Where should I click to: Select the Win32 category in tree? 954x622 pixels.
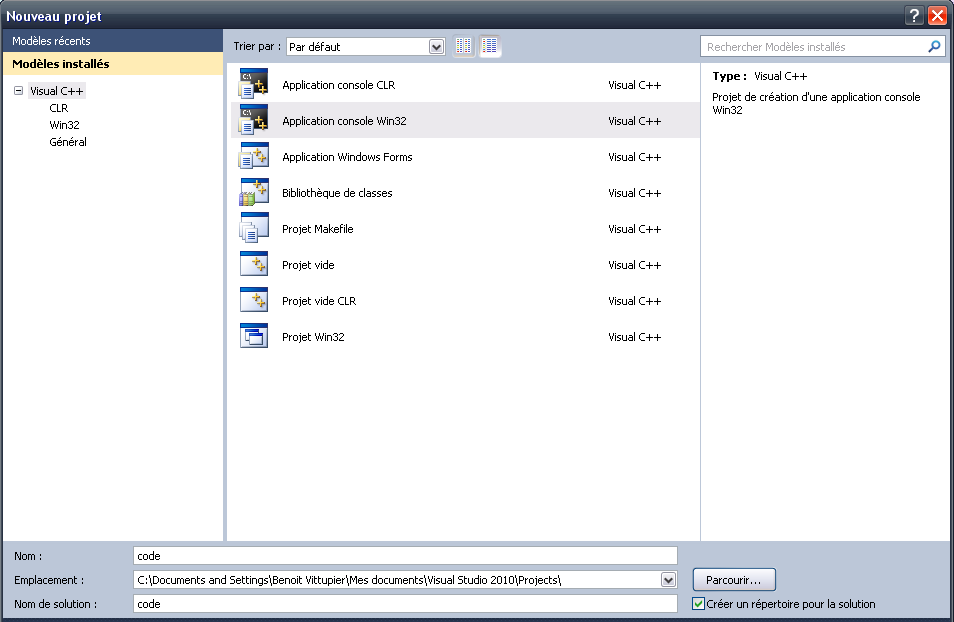(64, 125)
